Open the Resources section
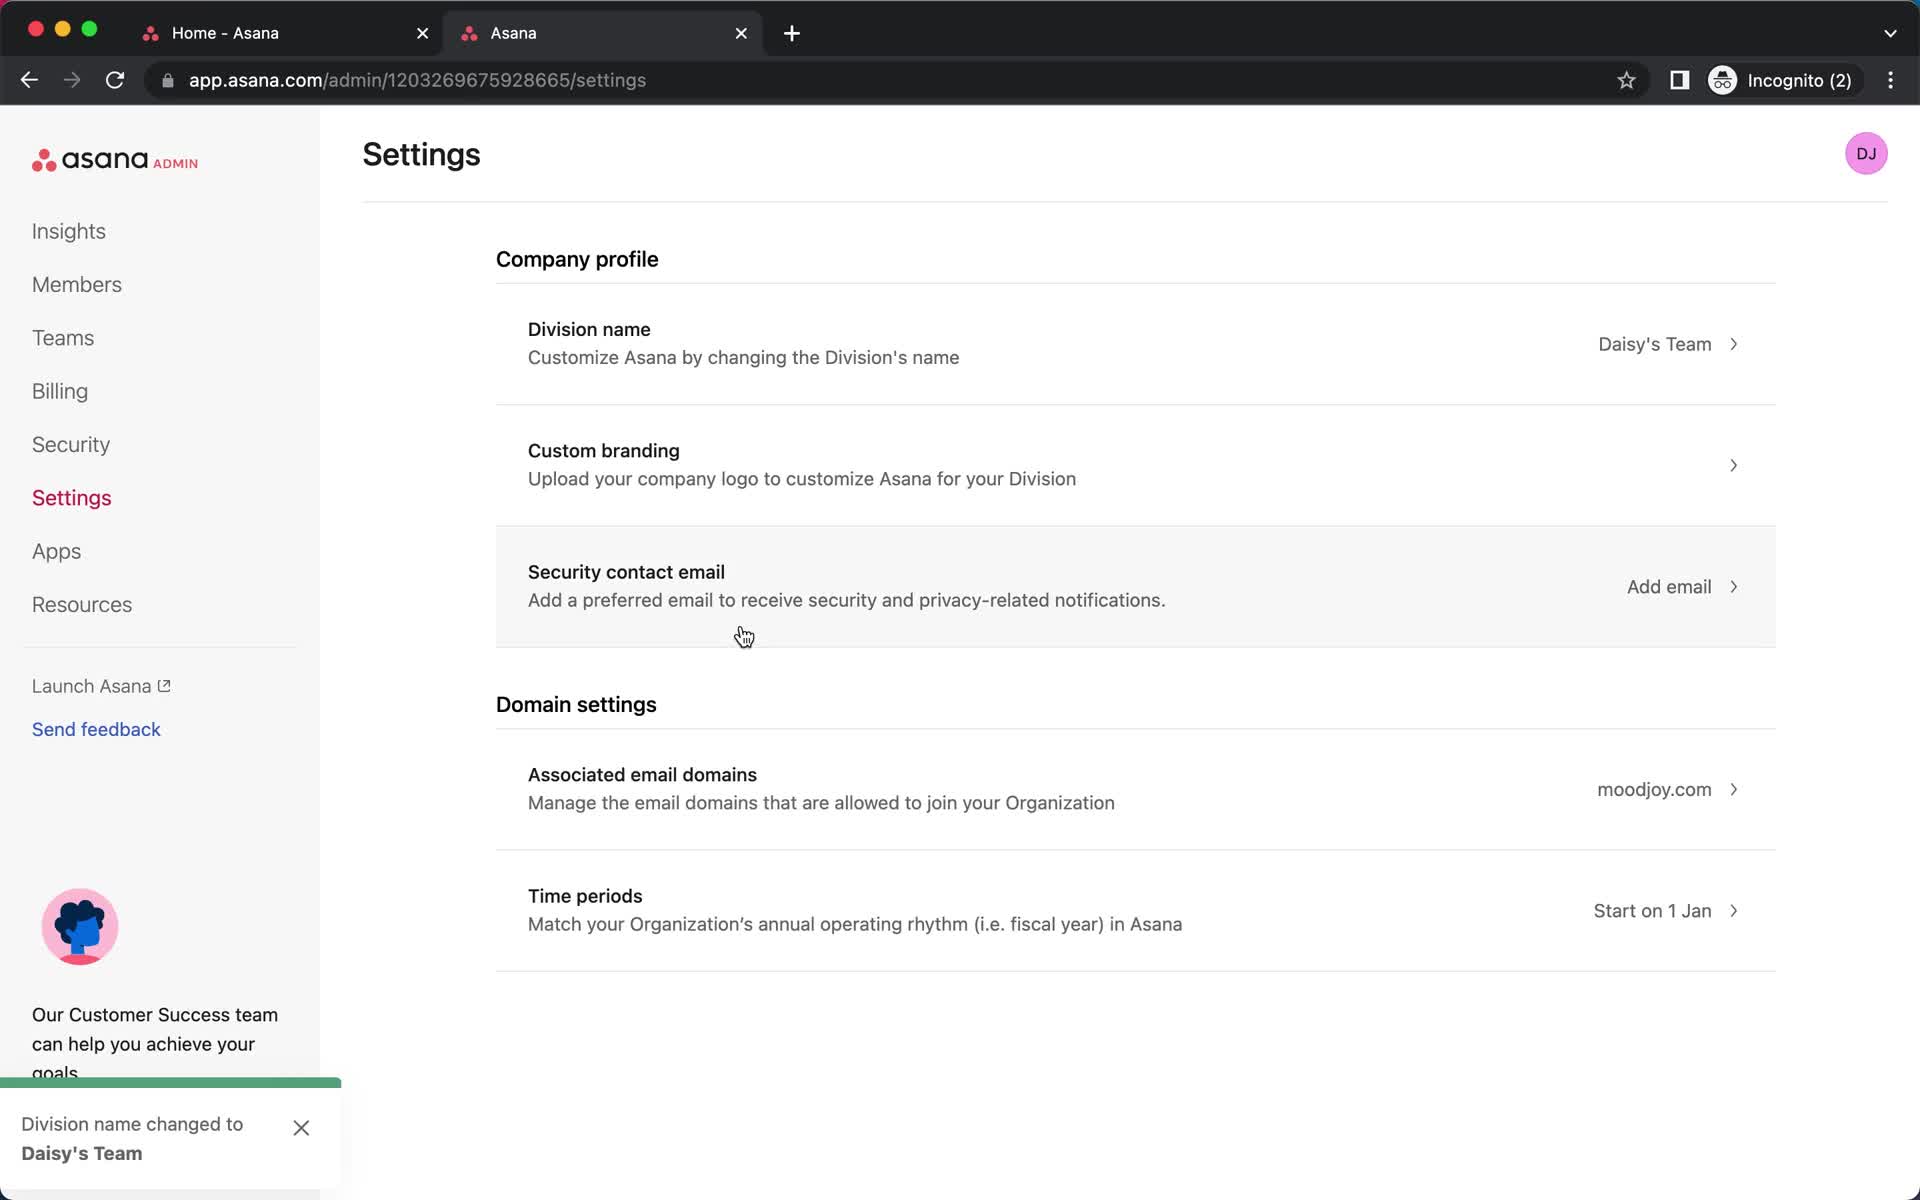This screenshot has width=1920, height=1200. click(x=80, y=604)
